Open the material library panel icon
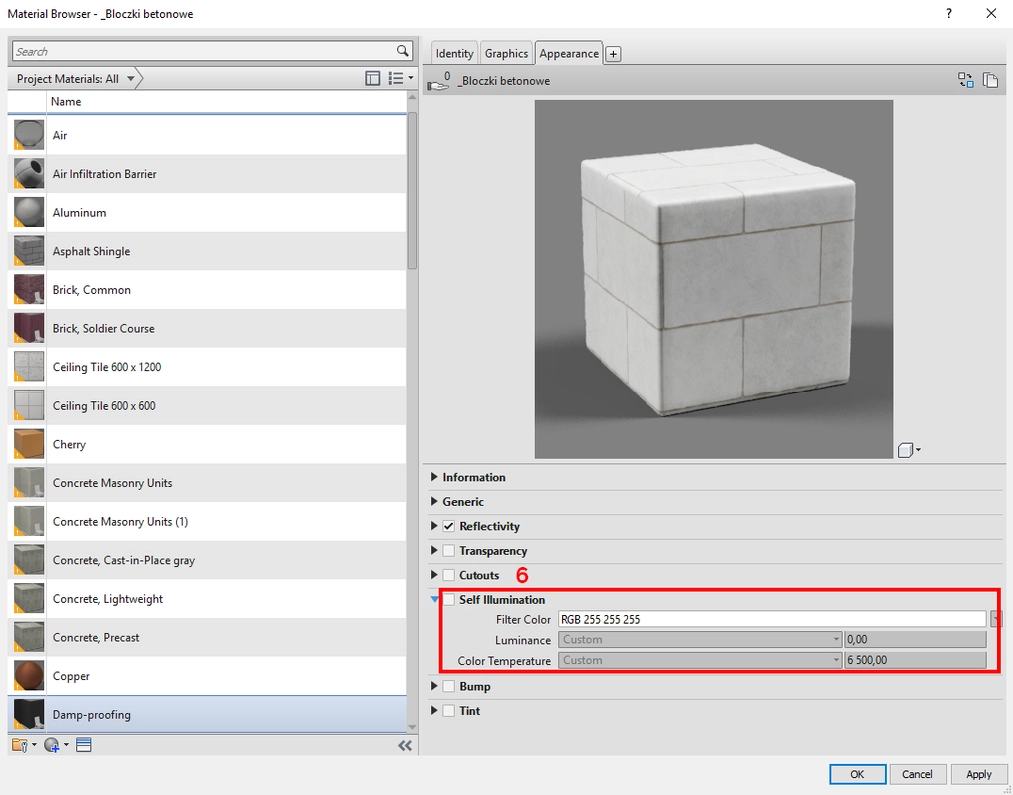The height and width of the screenshot is (795, 1013). coord(18,744)
